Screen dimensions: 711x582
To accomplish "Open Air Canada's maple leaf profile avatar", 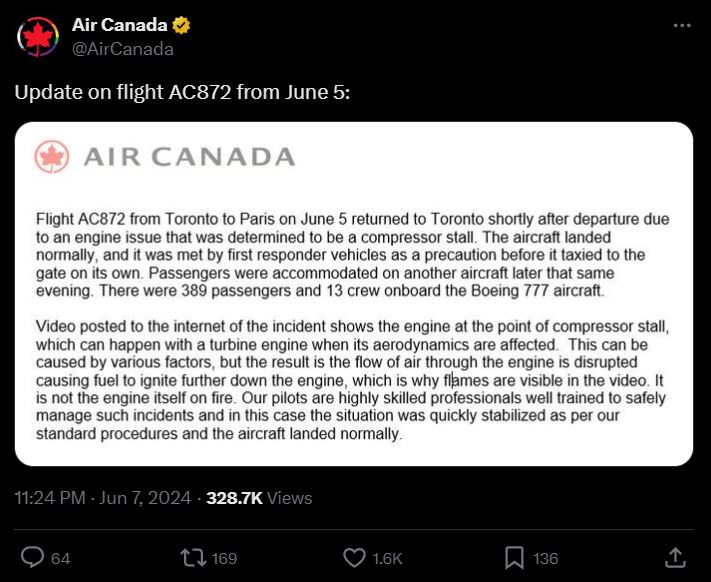I will pyautogui.click(x=39, y=37).
